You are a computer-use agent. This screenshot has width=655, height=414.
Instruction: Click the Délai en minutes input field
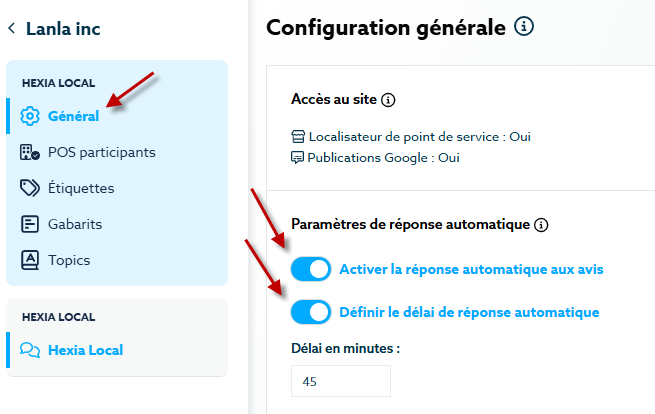[x=340, y=381]
